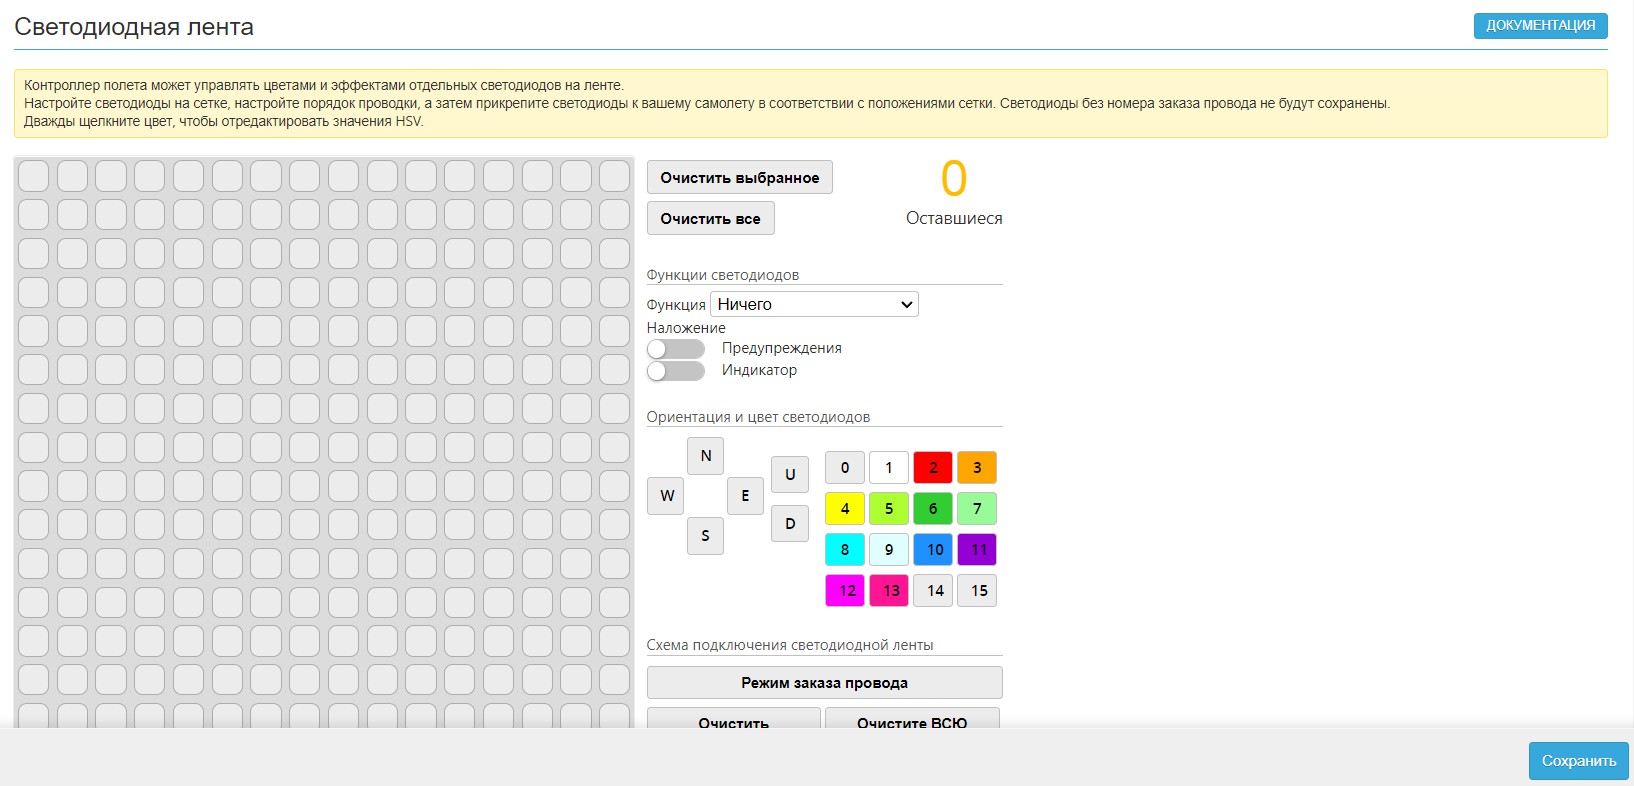
Task: Select the W orientation button
Action: 666,496
